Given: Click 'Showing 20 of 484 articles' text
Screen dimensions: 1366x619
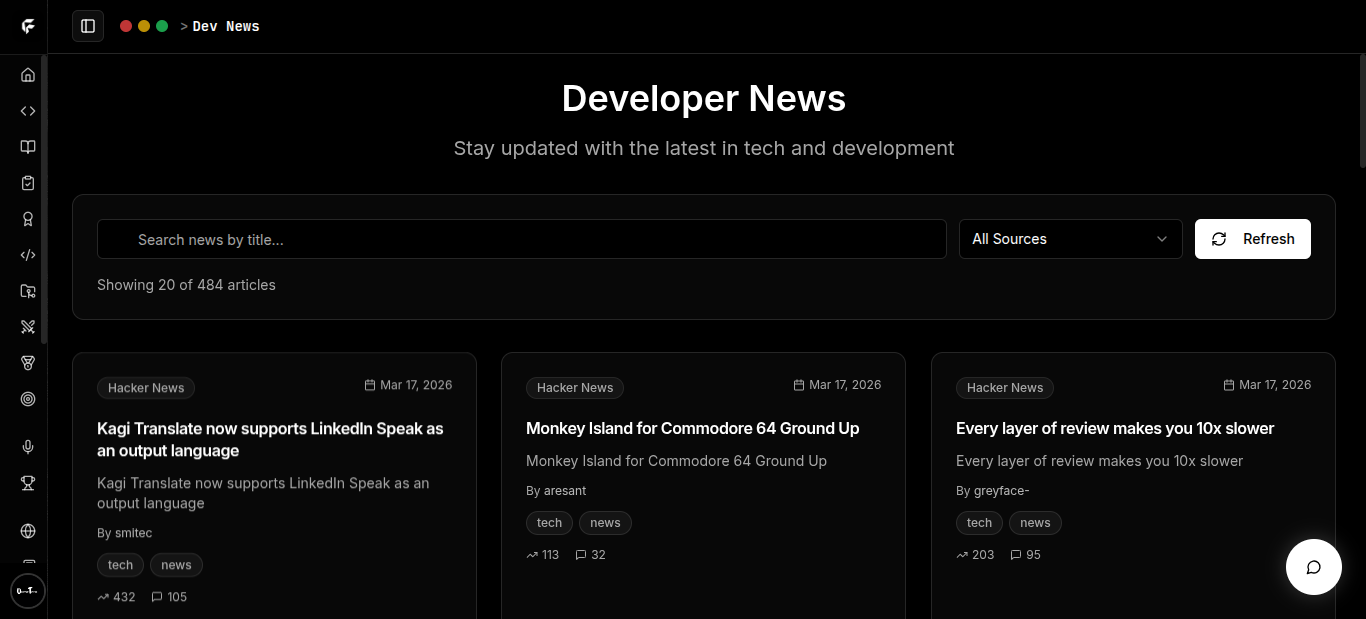Looking at the screenshot, I should point(186,285).
